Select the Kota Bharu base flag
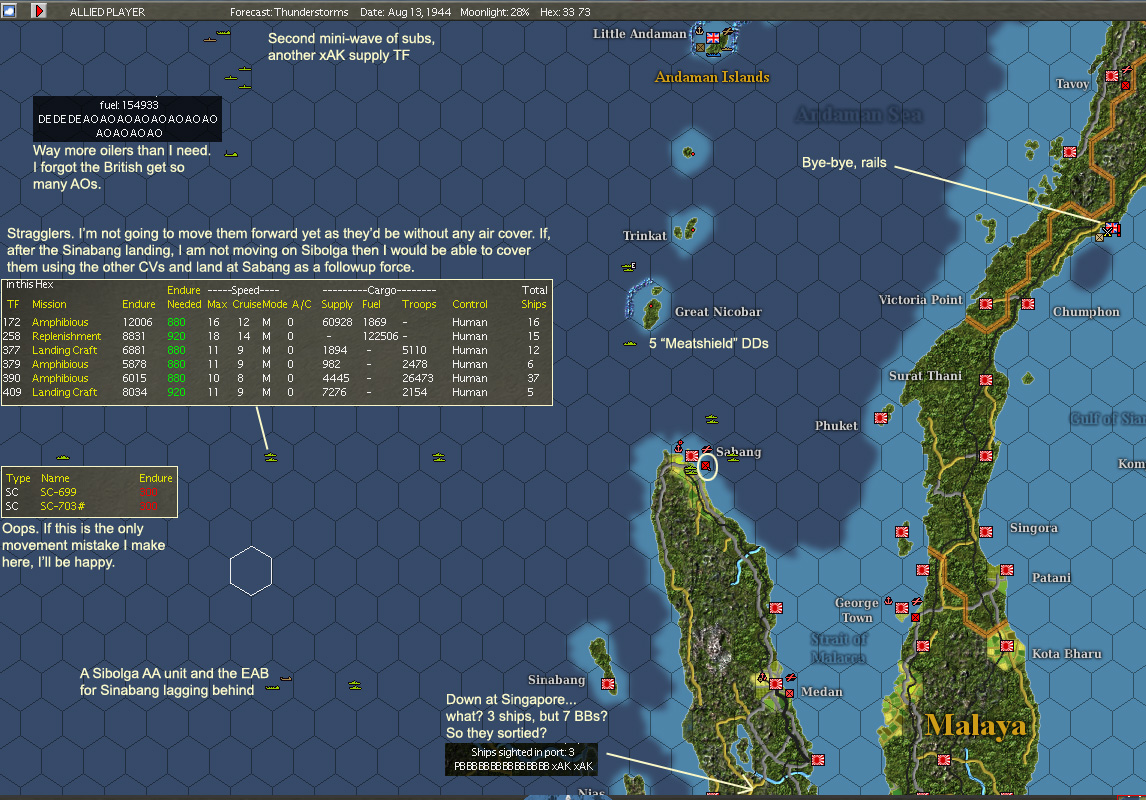1146x800 pixels. (x=1006, y=646)
